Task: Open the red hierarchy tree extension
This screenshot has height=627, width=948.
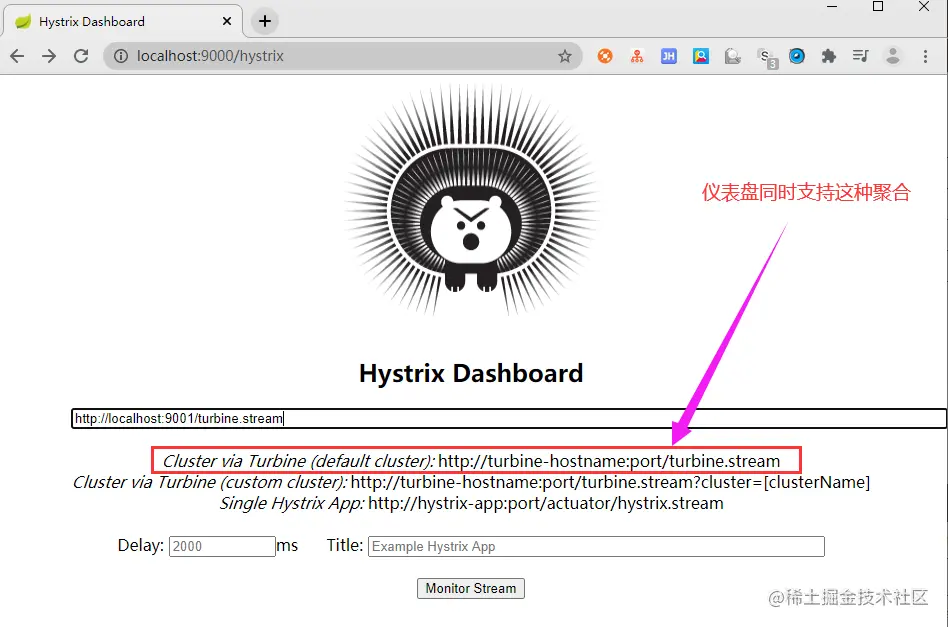Action: [x=637, y=56]
